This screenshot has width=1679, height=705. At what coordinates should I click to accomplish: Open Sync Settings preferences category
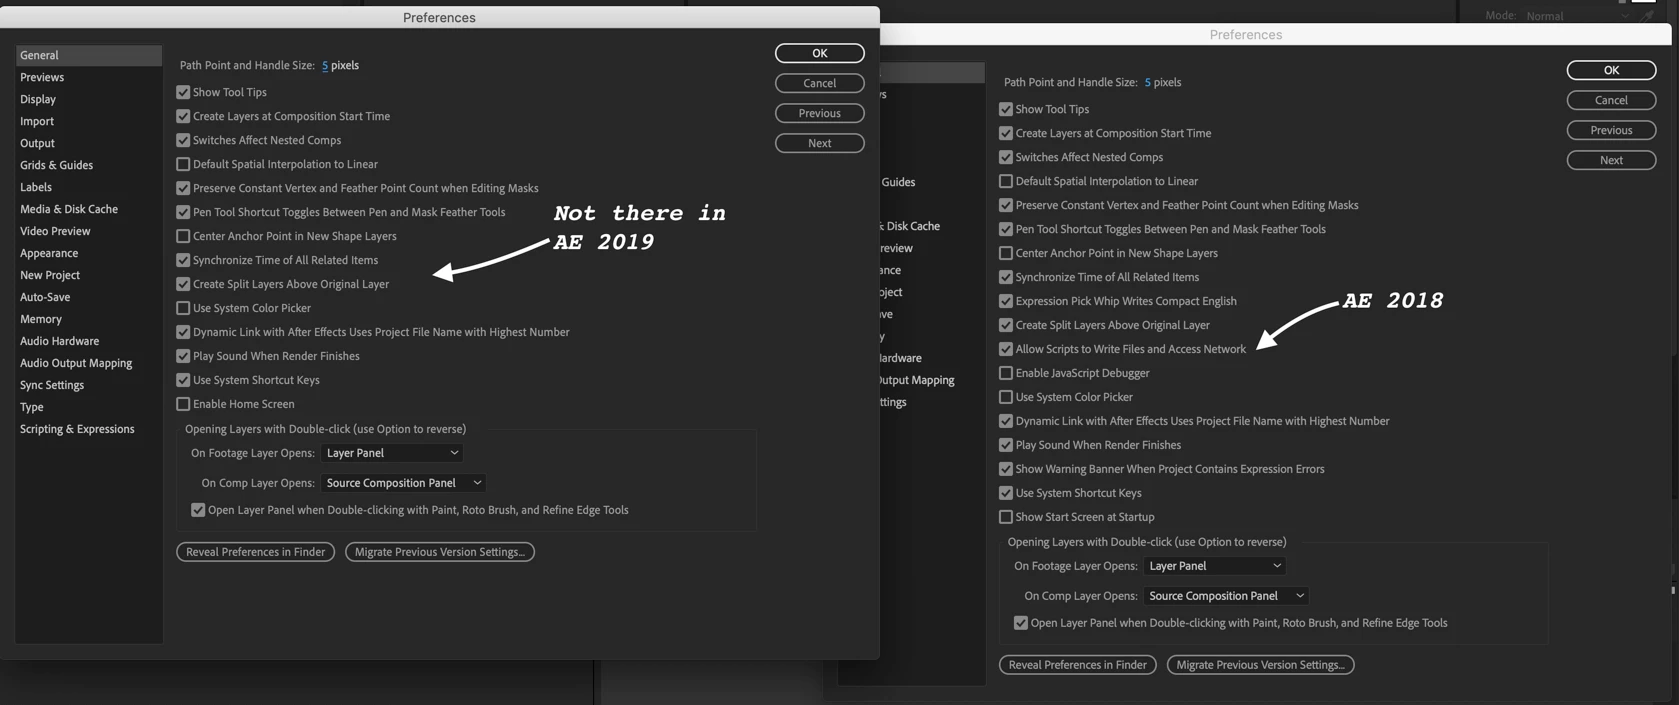(52, 385)
